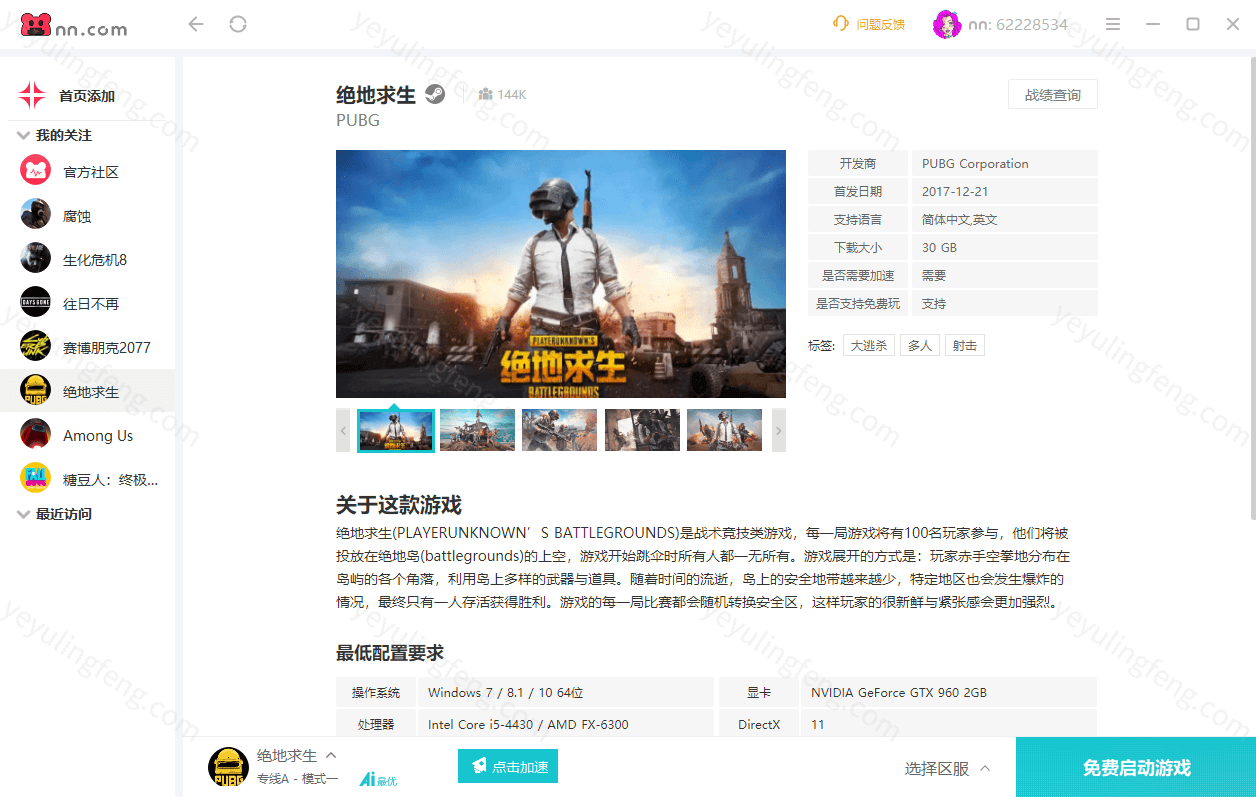Click the Ai最优 icon

[x=378, y=779]
